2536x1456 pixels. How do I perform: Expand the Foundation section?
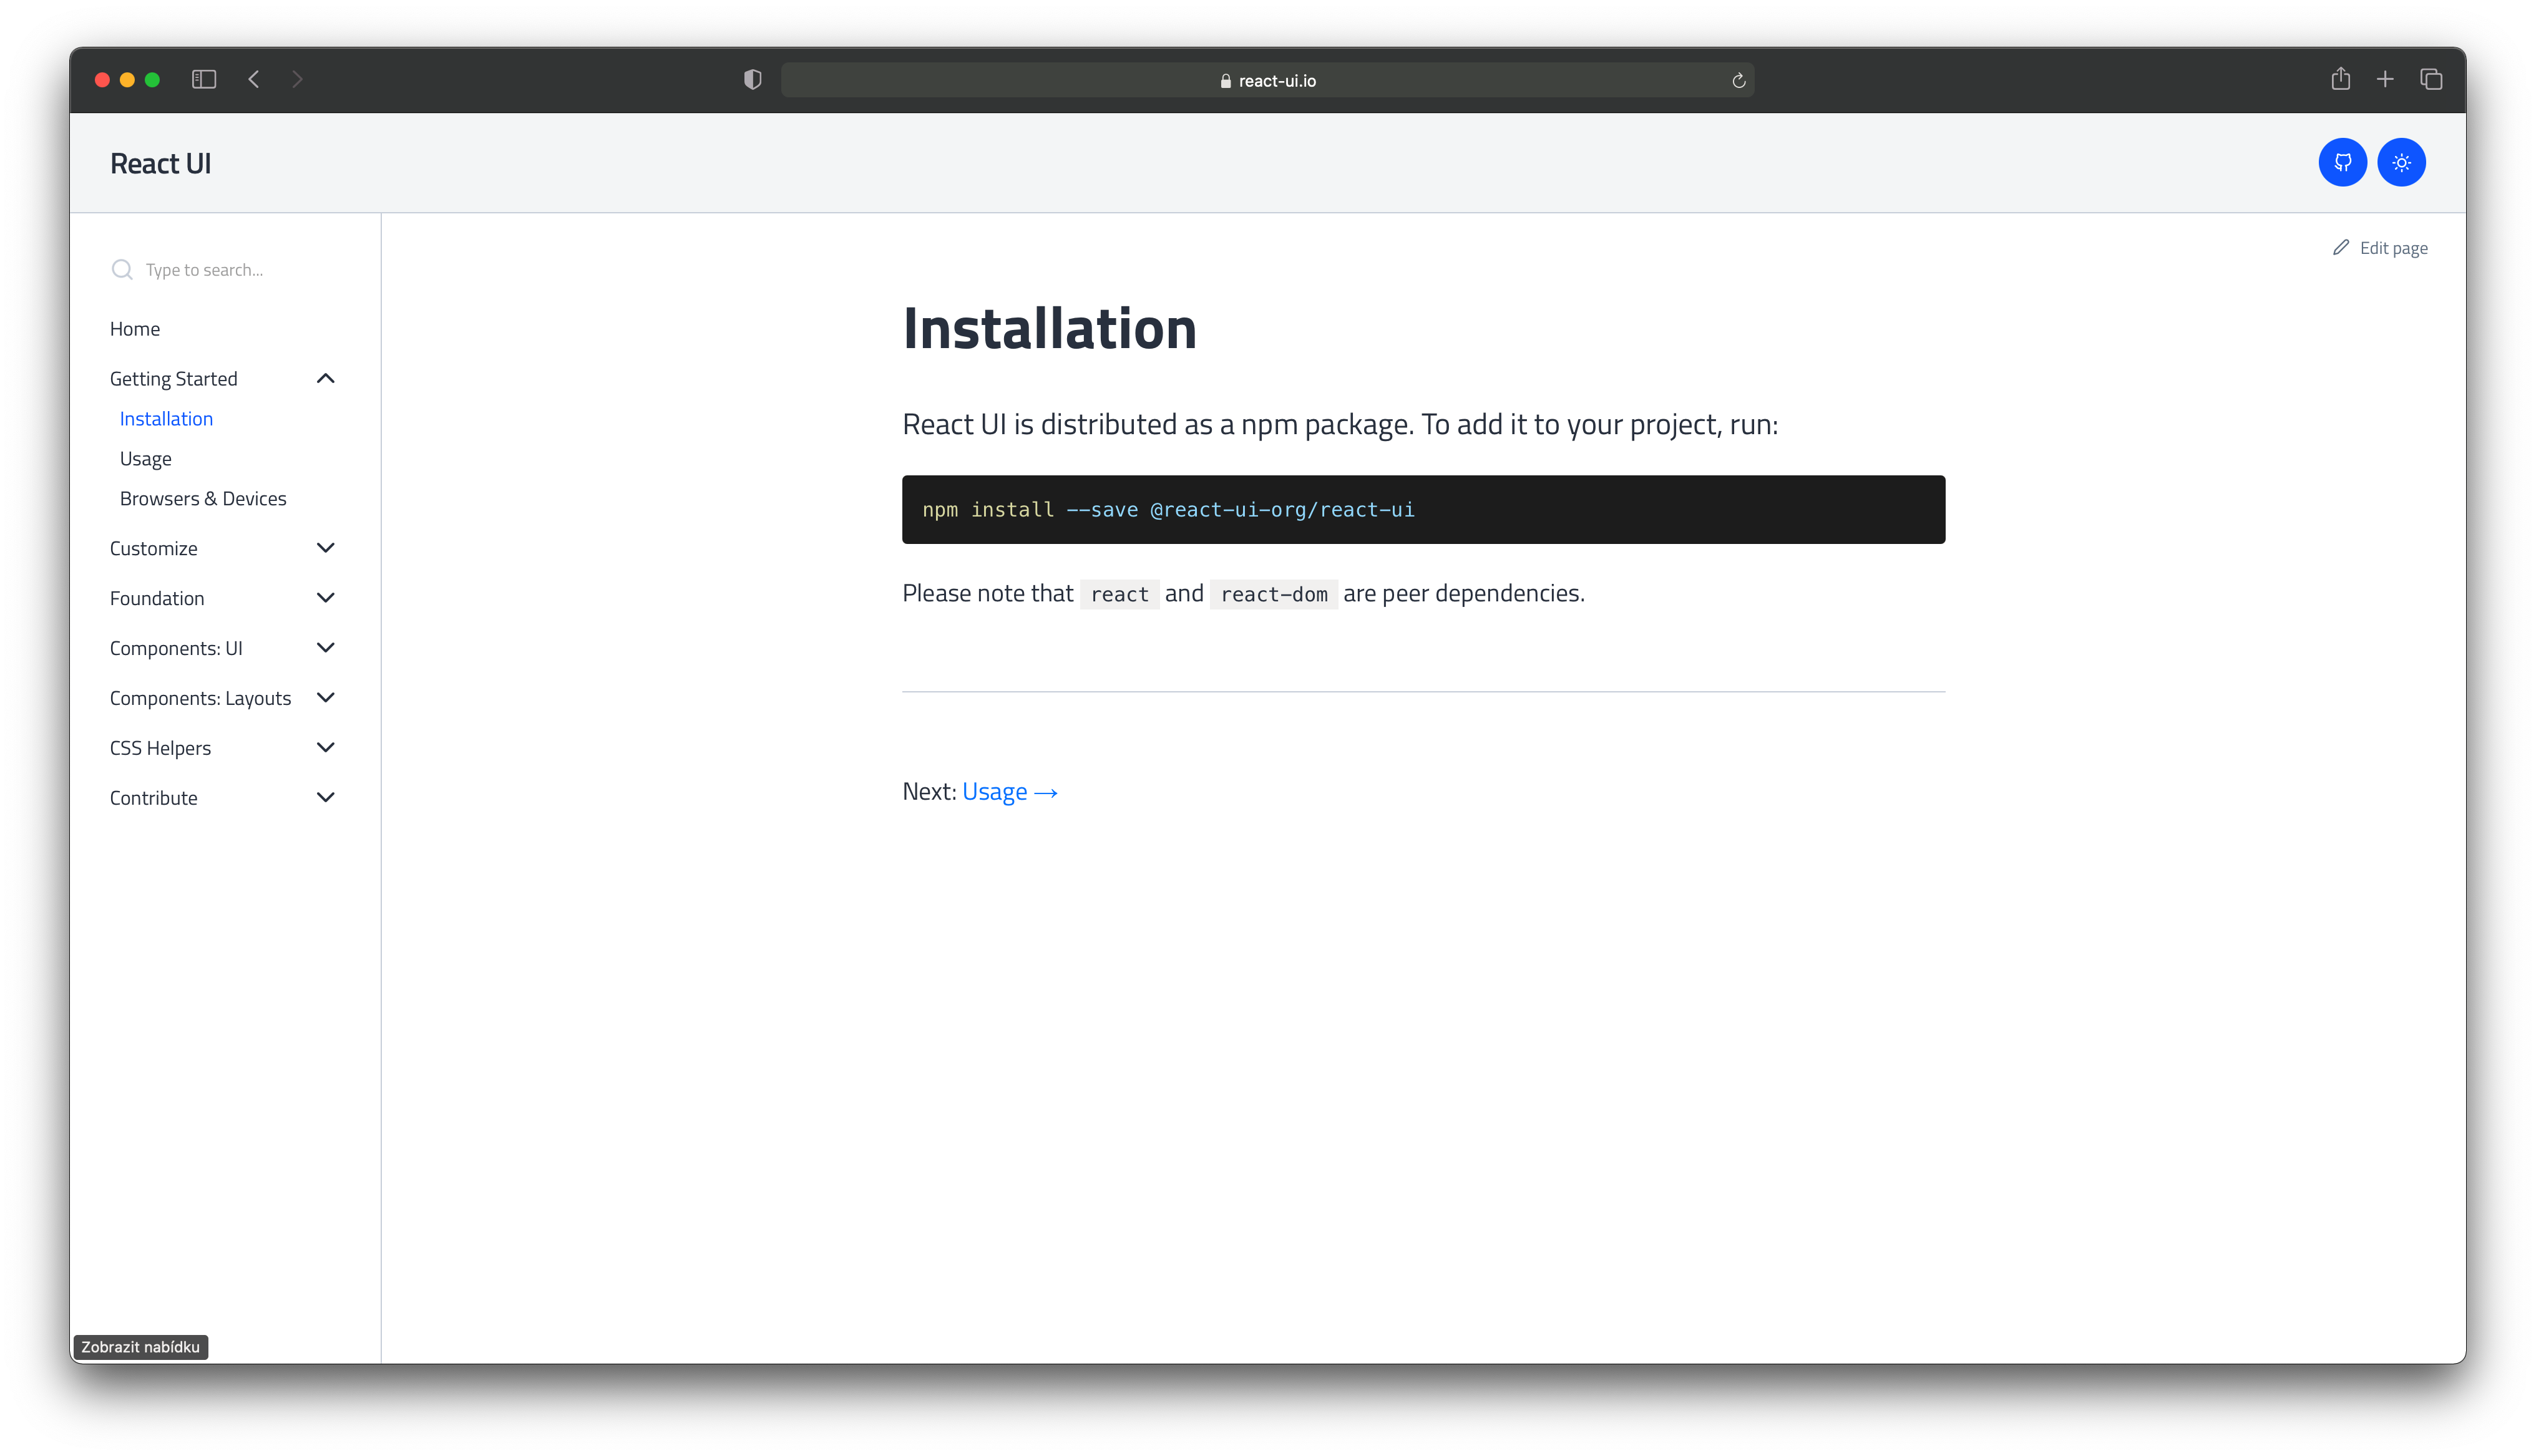click(325, 598)
